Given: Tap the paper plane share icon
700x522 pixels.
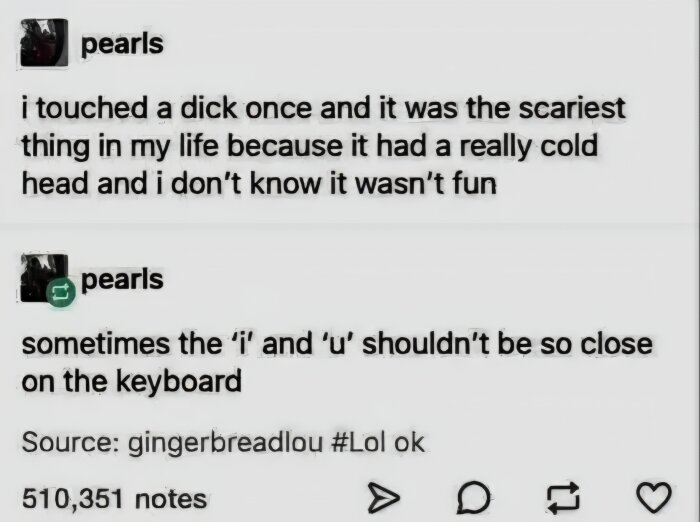Looking at the screenshot, I should (x=383, y=498).
